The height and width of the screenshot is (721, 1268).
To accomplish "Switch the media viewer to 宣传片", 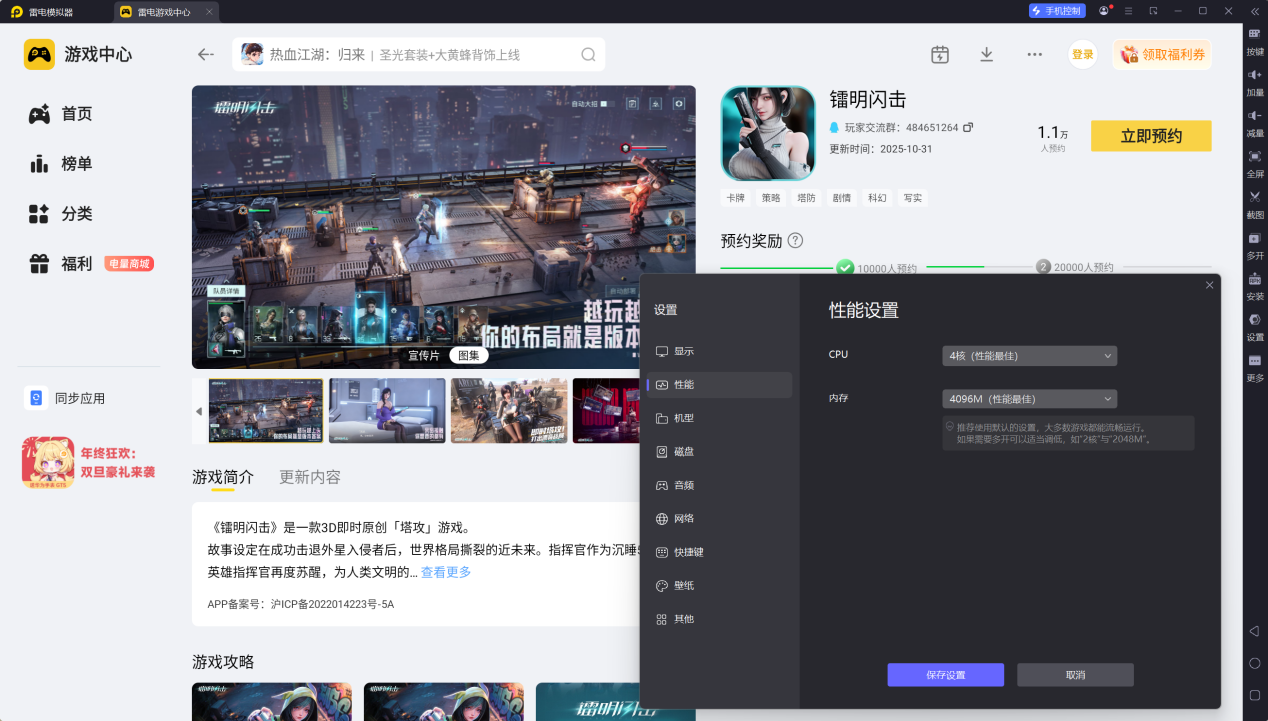I will [x=424, y=355].
